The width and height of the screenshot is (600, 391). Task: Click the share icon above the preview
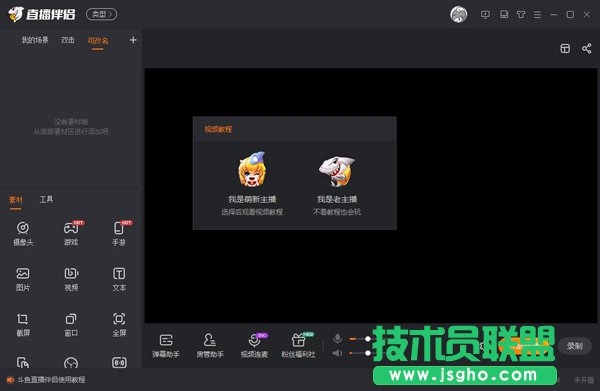coord(587,48)
